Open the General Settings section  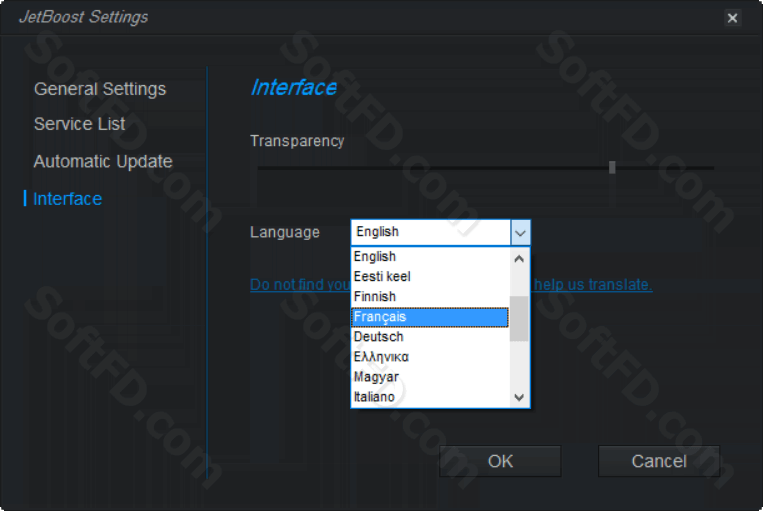[x=100, y=89]
